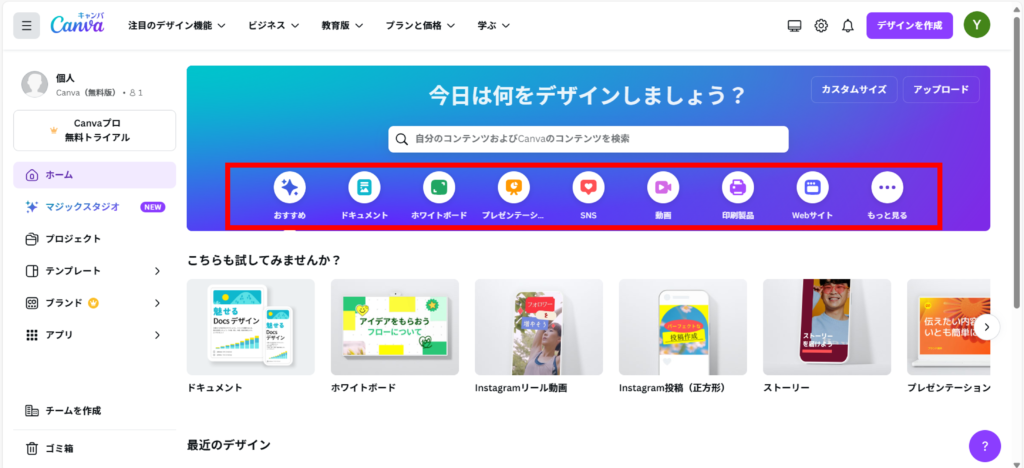Open the settings gear icon
This screenshot has width=1024, height=468.
click(821, 25)
